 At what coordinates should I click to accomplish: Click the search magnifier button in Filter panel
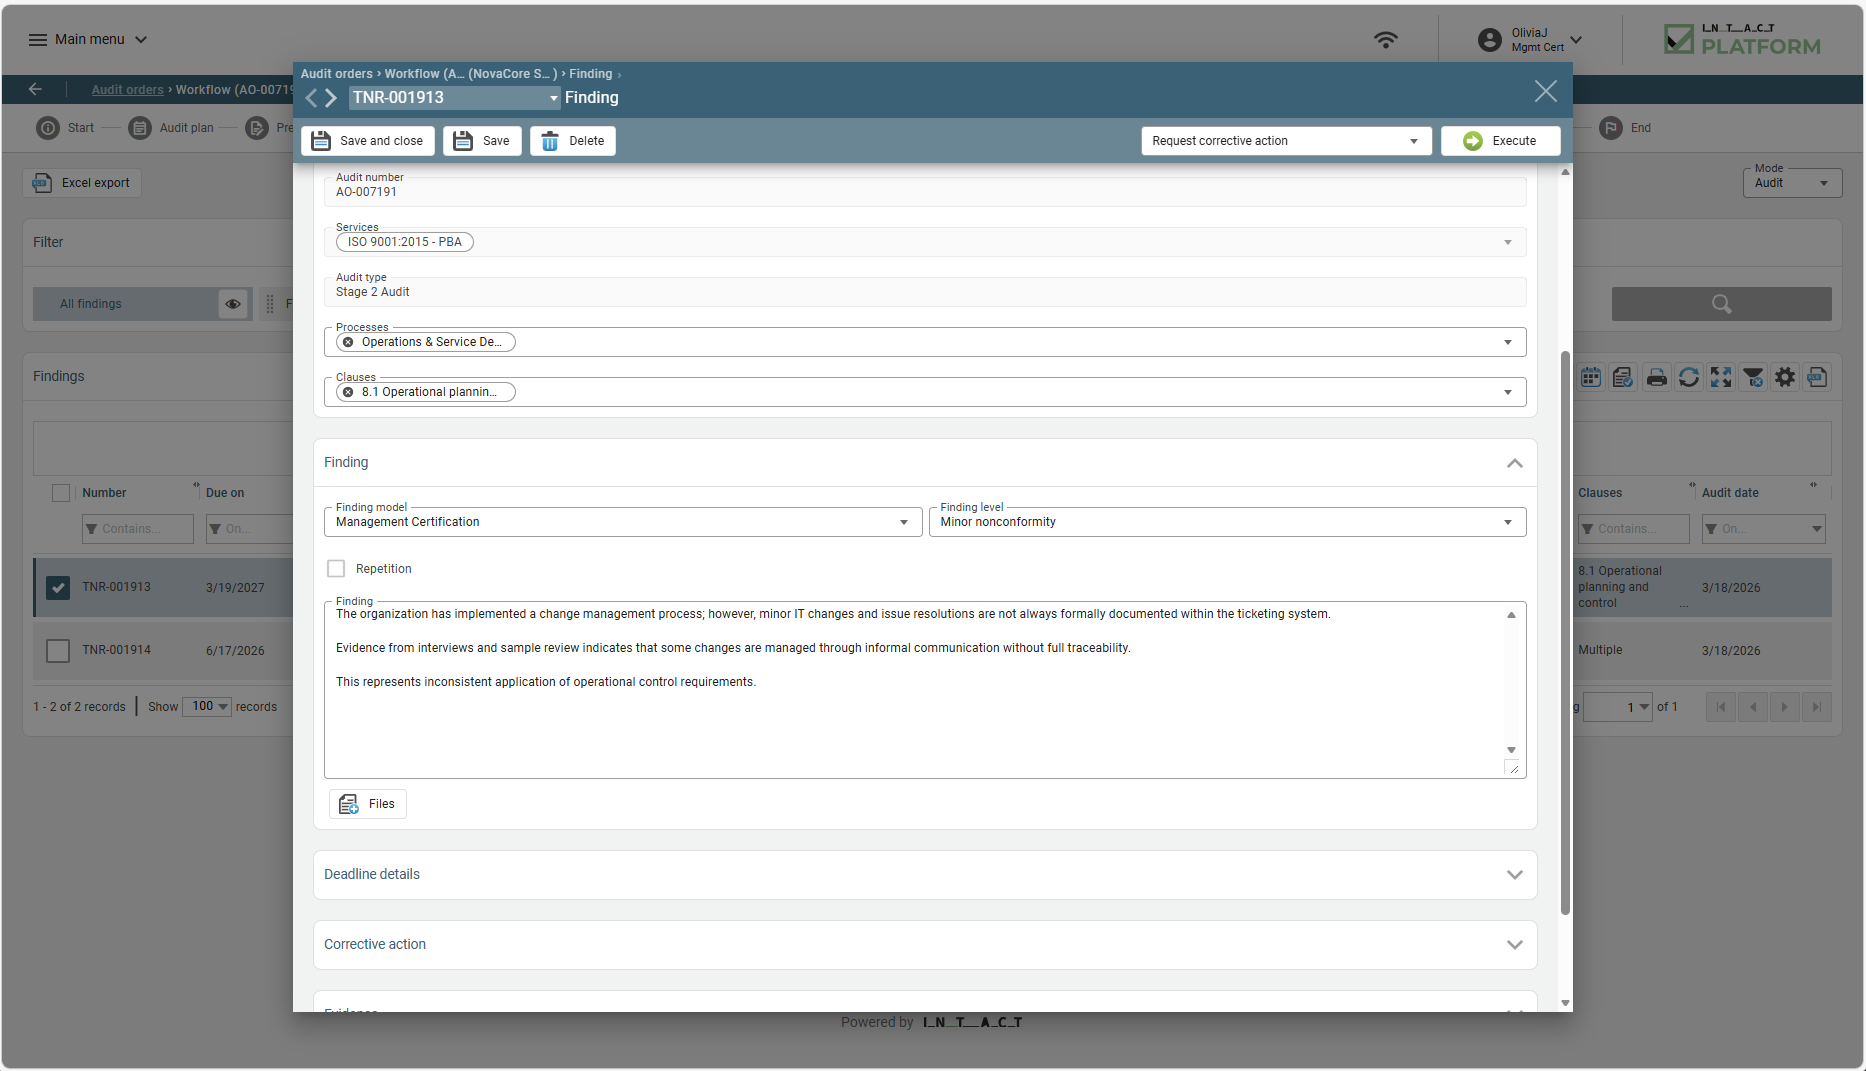pyautogui.click(x=1721, y=304)
